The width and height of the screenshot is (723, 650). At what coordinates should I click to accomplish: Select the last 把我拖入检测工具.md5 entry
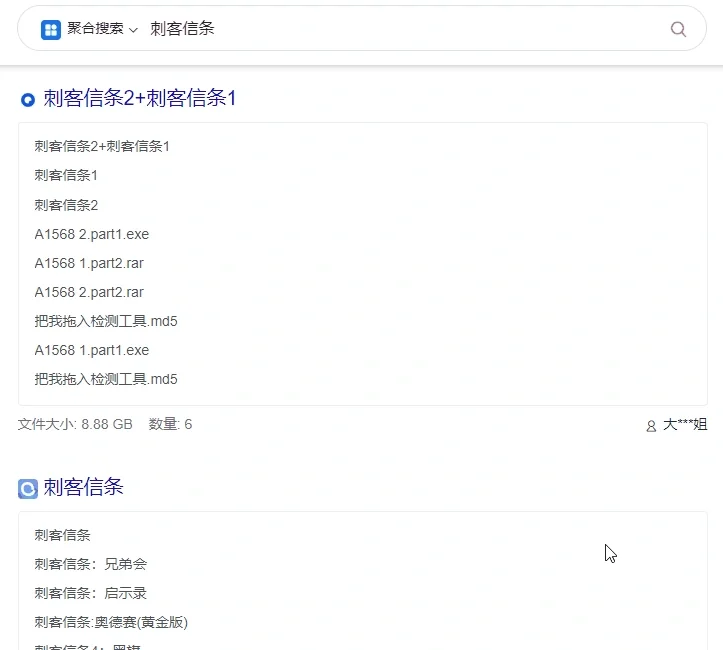click(106, 379)
